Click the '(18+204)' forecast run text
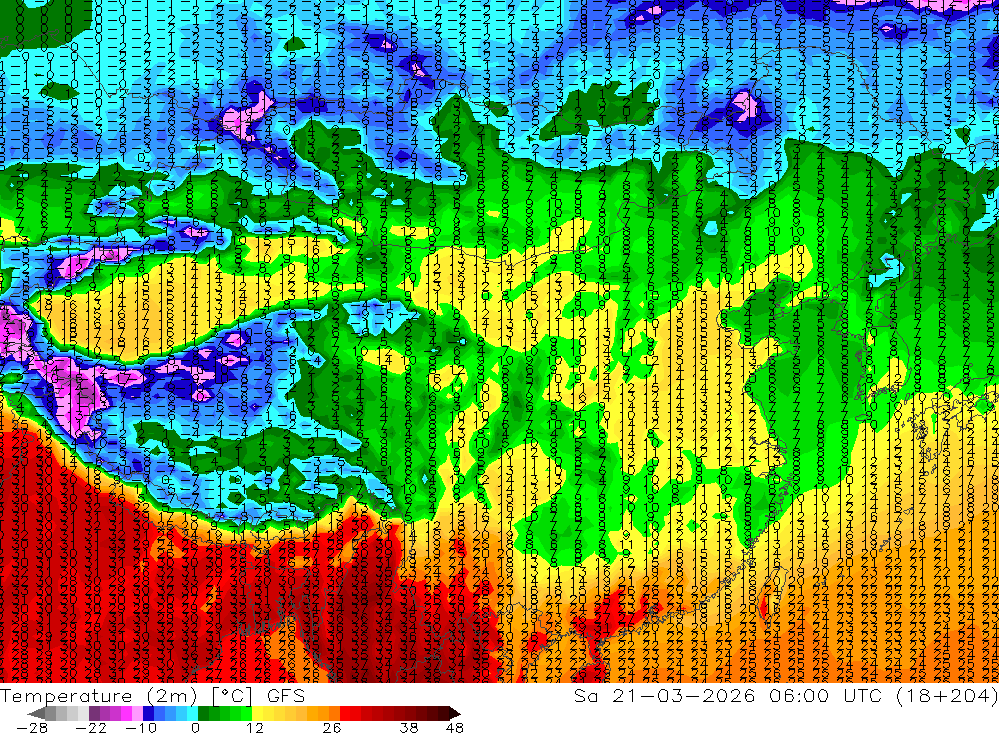Viewport: 1000px width, 733px height. click(946, 696)
